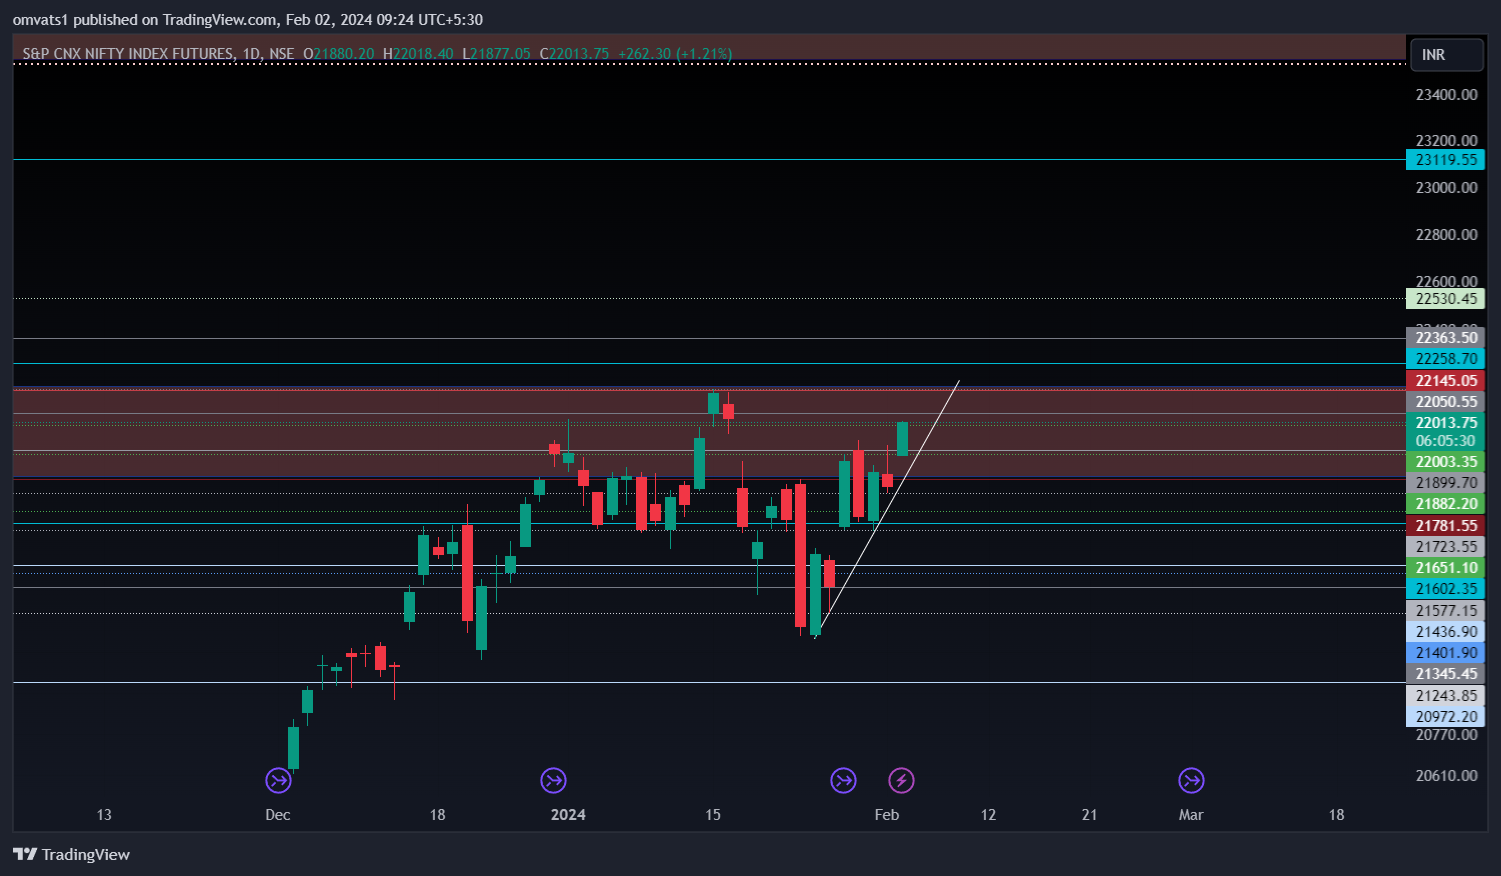Click the 21 date label on time axis

tap(1090, 815)
